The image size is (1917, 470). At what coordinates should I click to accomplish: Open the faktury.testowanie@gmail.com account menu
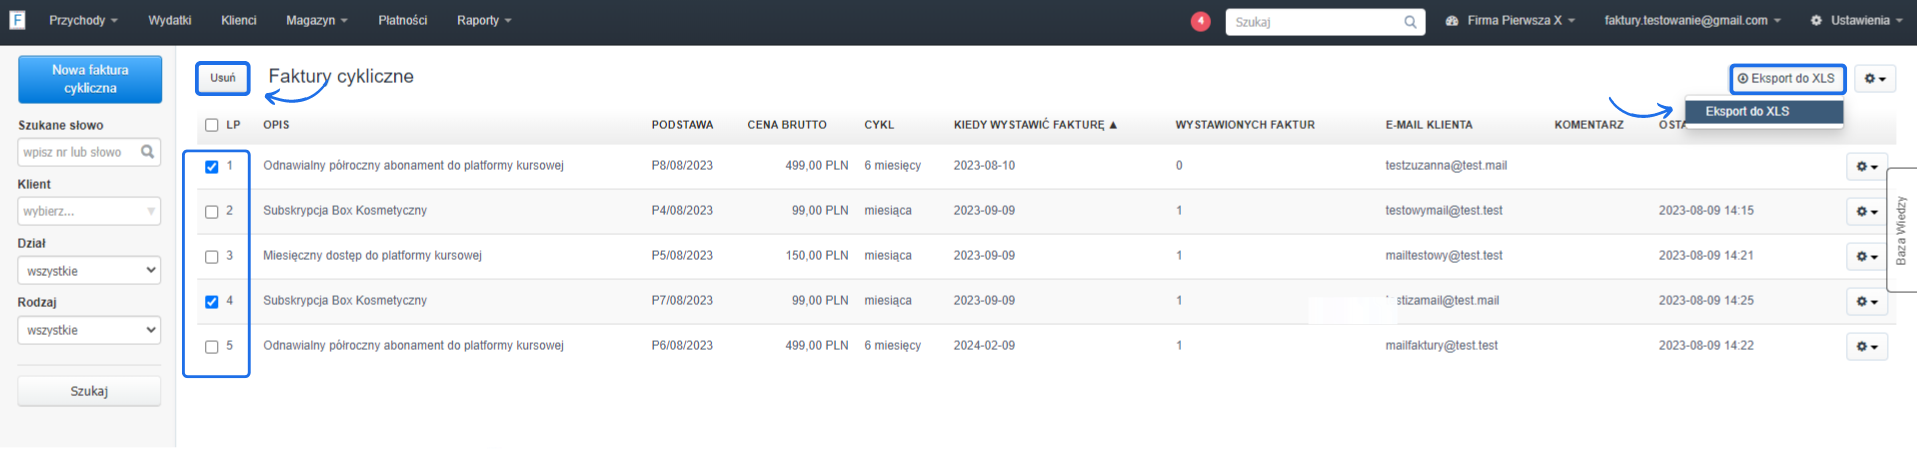tap(1692, 20)
